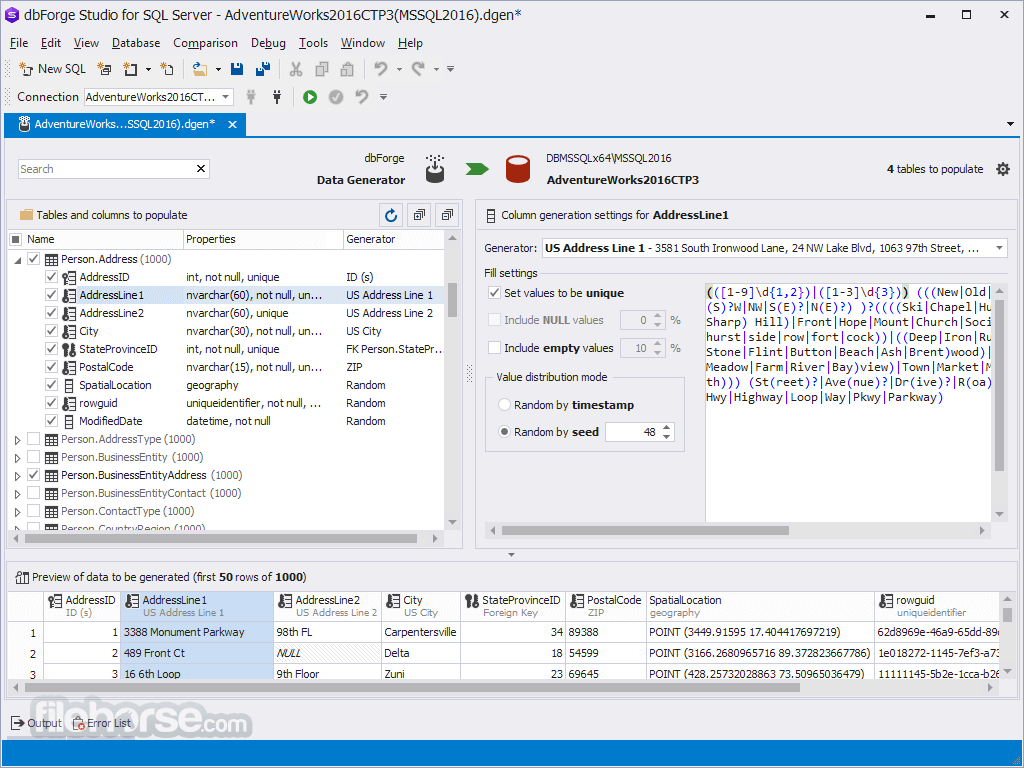Close the AdventureWorks dgen tab
This screenshot has height=768, width=1024.
pos(232,124)
